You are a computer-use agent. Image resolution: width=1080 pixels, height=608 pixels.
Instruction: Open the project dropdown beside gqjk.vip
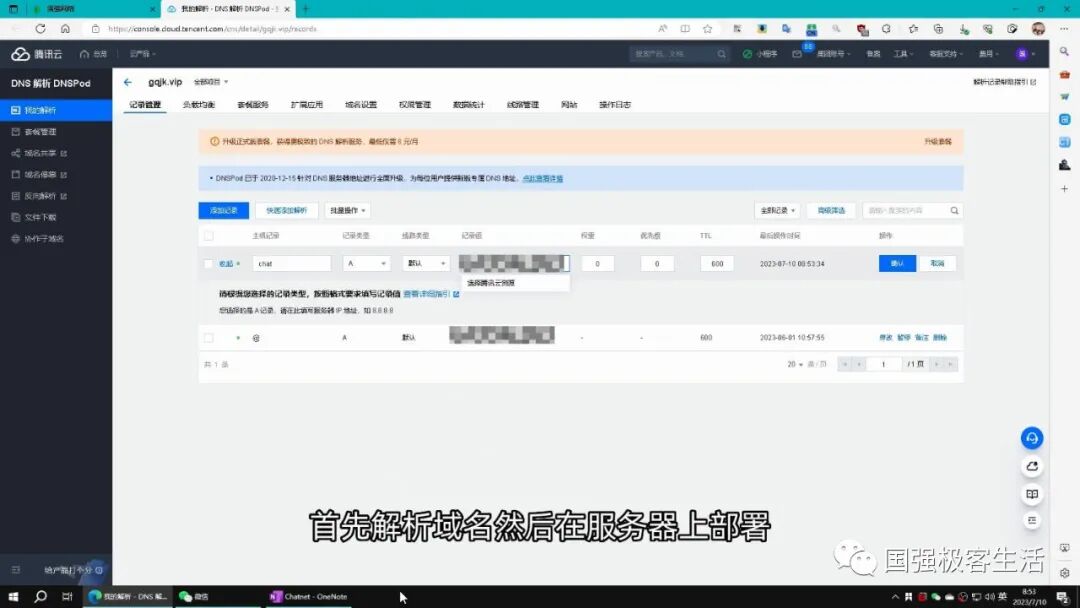[x=210, y=82]
